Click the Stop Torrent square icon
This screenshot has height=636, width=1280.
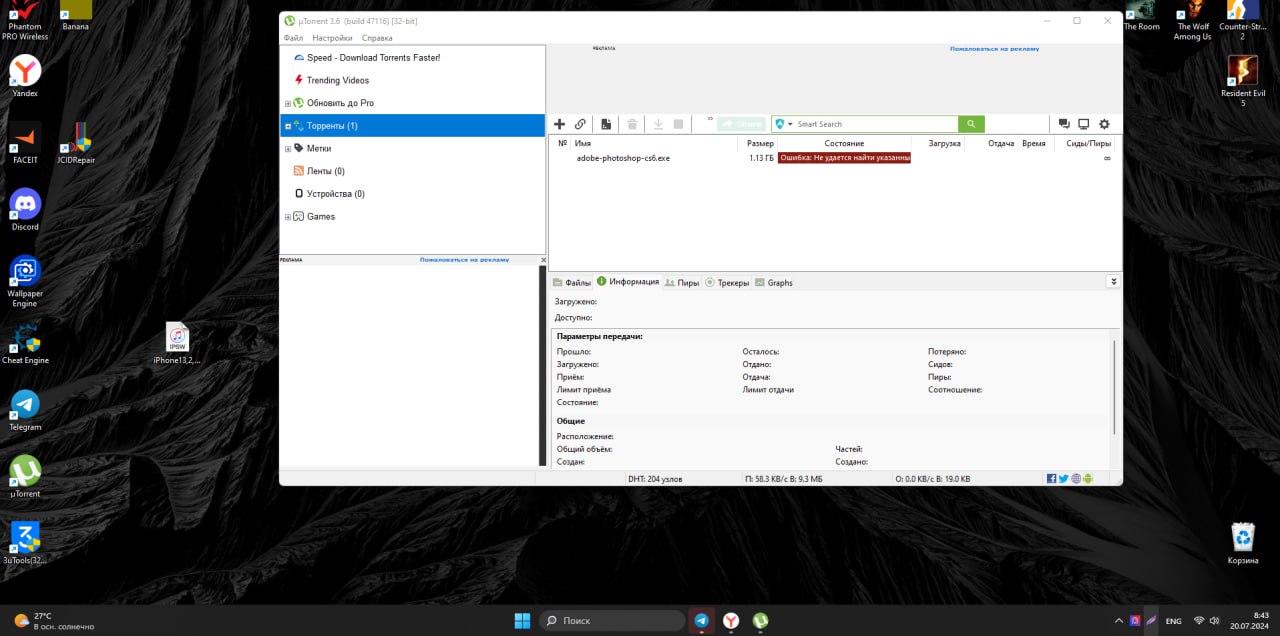tap(678, 124)
